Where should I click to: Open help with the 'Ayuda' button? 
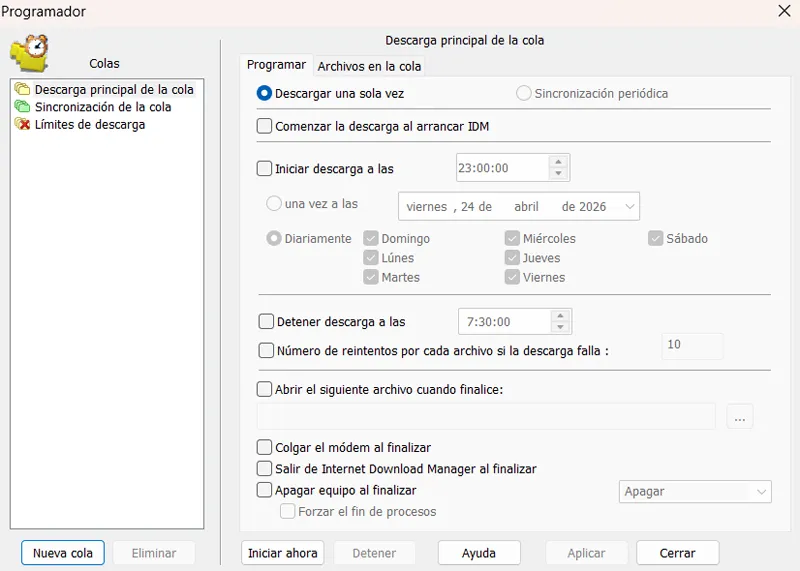click(x=479, y=553)
